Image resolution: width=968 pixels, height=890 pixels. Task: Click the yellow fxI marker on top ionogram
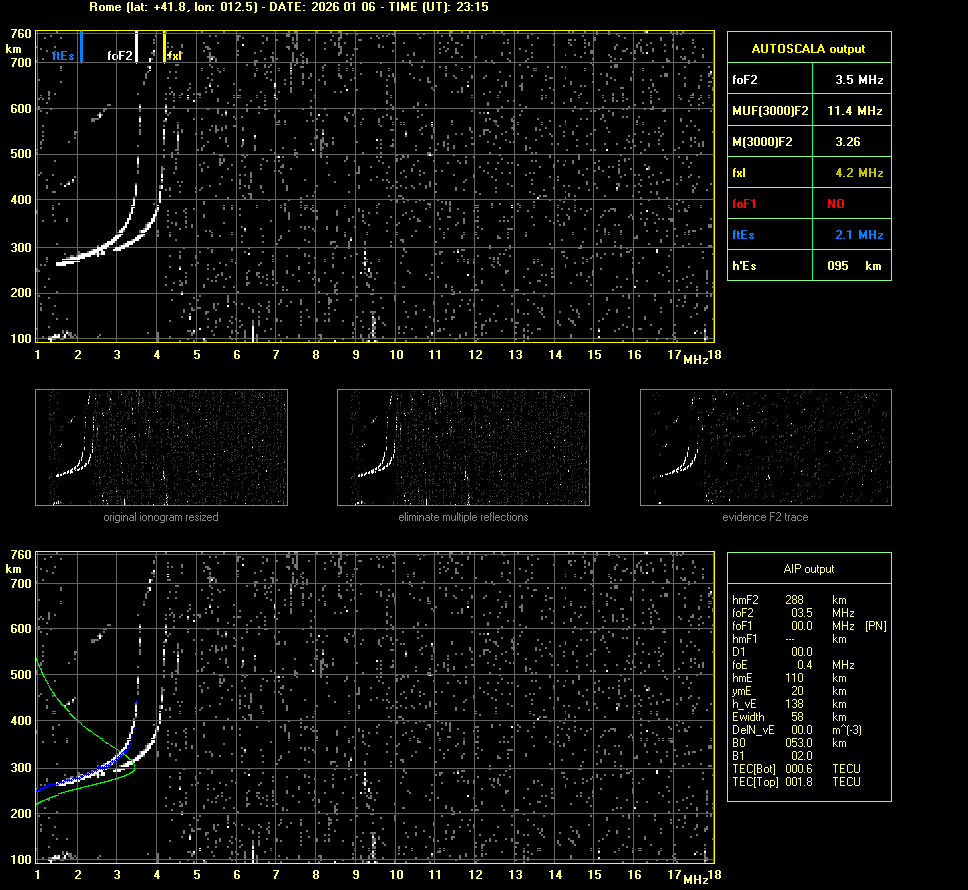tap(165, 47)
